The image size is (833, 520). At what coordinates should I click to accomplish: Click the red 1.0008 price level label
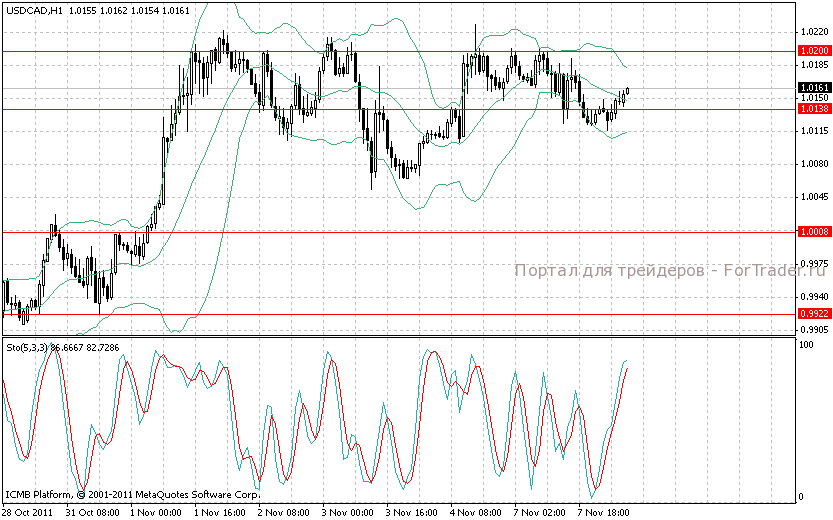pos(814,232)
